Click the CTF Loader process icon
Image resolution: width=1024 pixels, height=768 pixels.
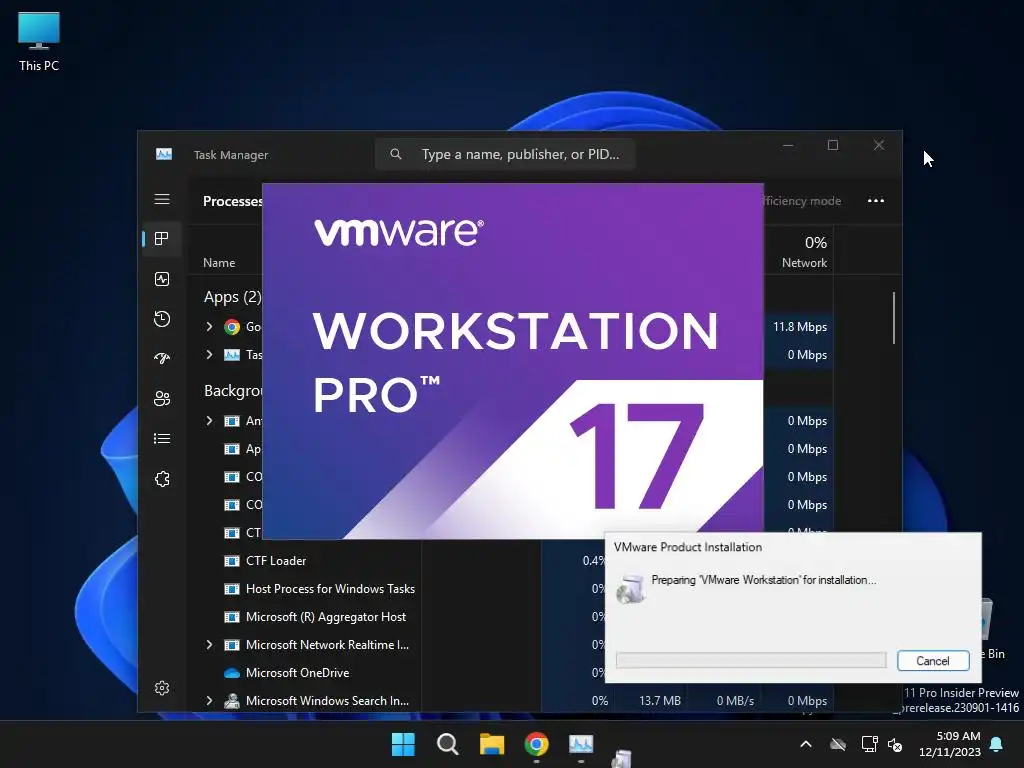tap(232, 560)
